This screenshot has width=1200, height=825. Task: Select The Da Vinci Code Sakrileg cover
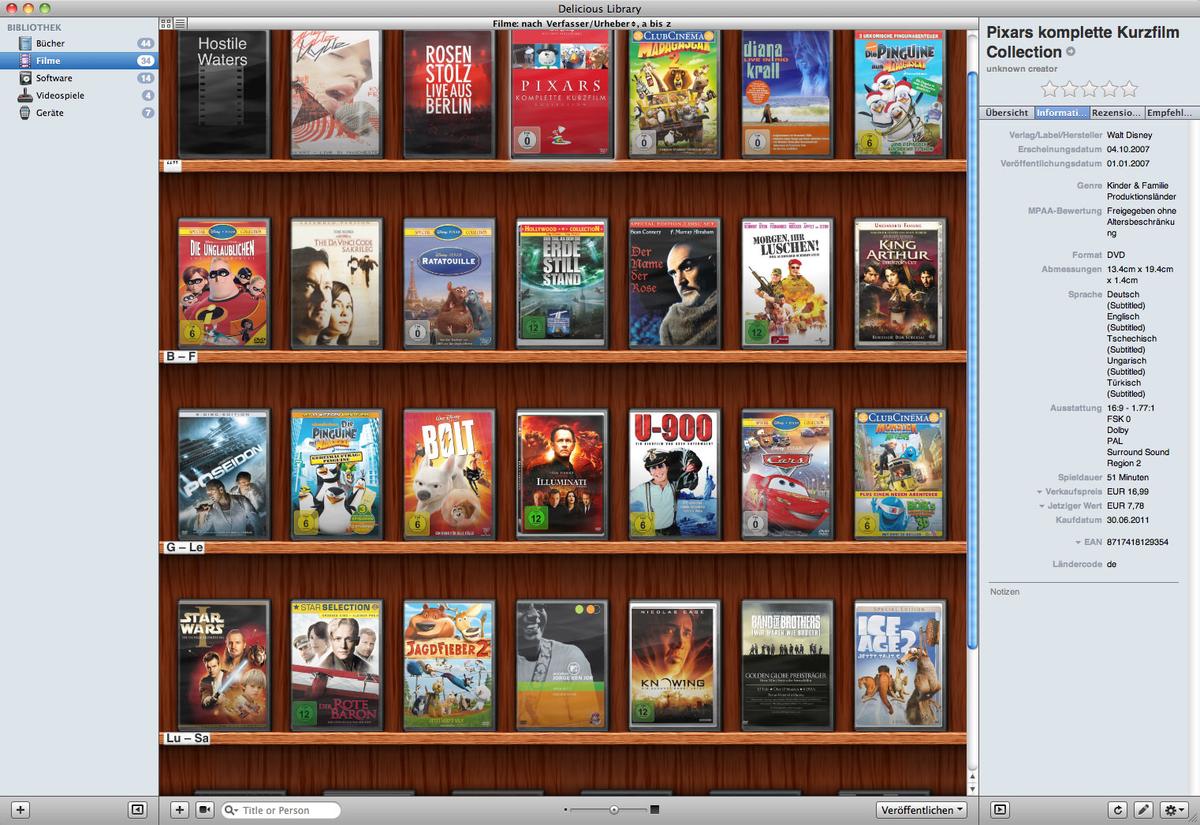[x=335, y=284]
